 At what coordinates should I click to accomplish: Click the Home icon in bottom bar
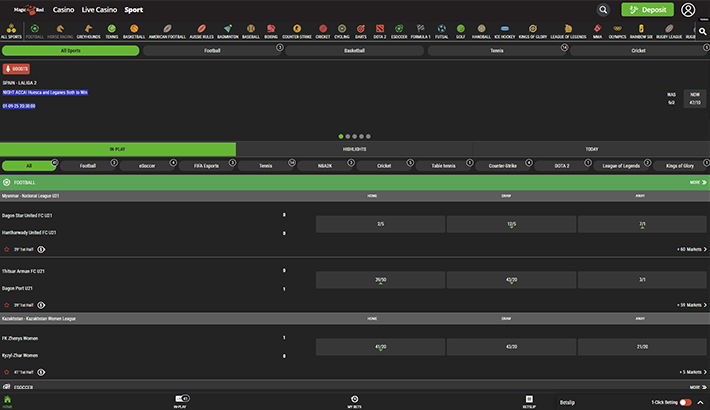coord(7,402)
